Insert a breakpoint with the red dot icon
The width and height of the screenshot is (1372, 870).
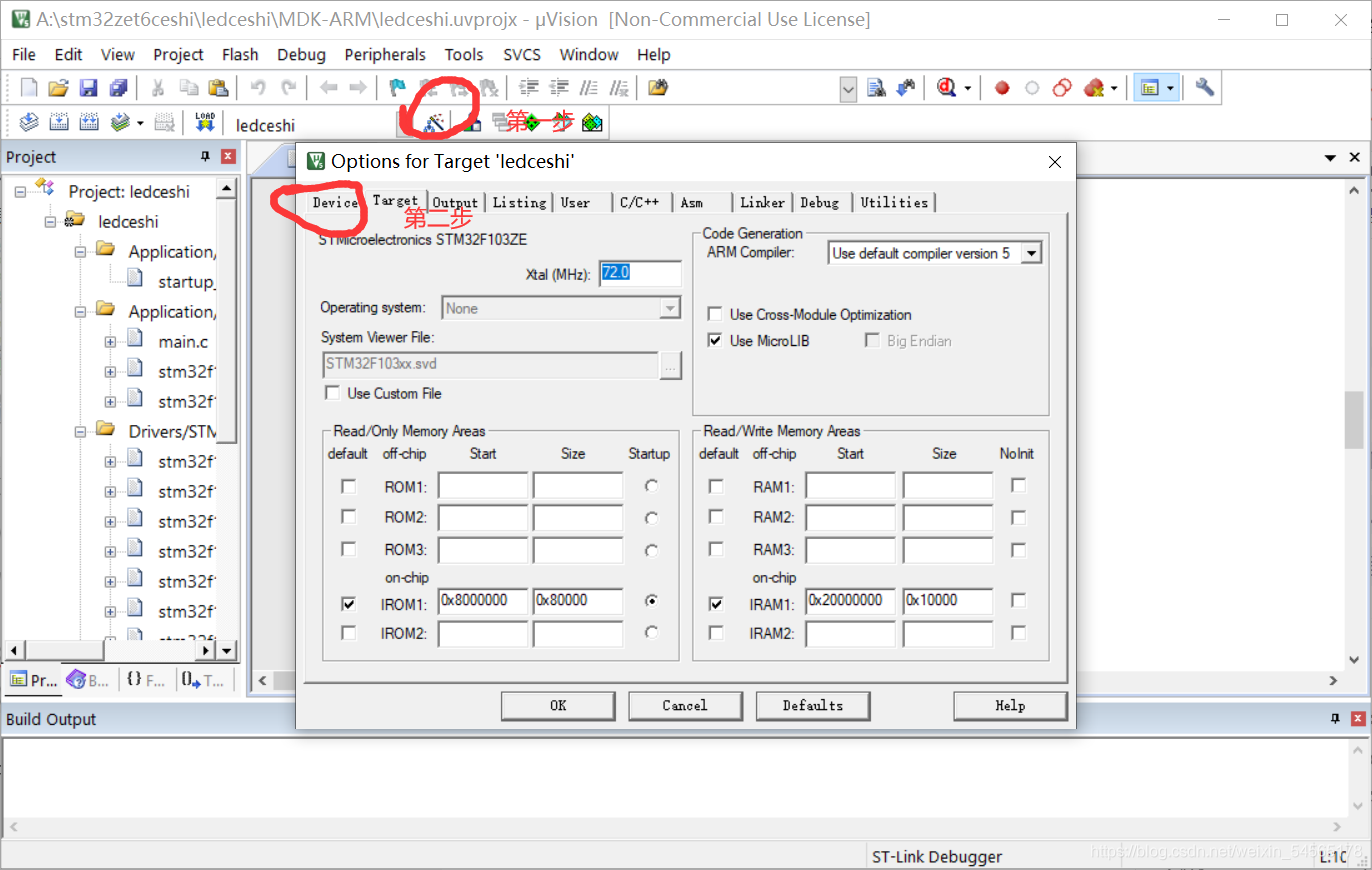[x=1002, y=88]
